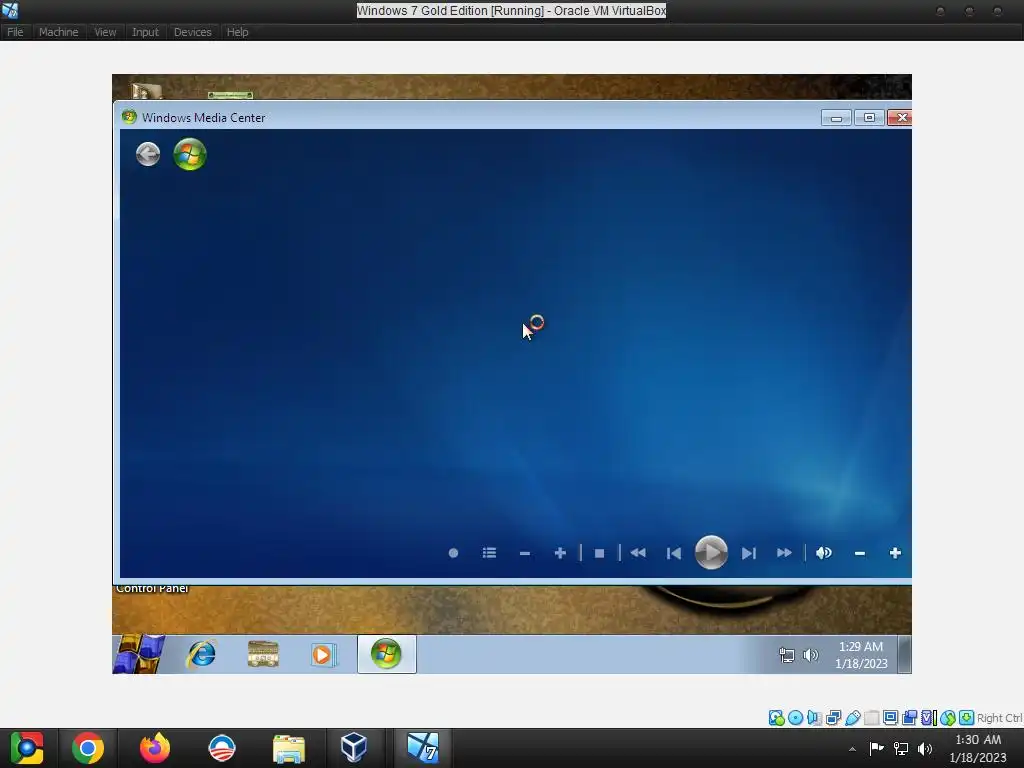Image resolution: width=1024 pixels, height=768 pixels.
Task: Lower the Media Center volume
Action: 859,553
